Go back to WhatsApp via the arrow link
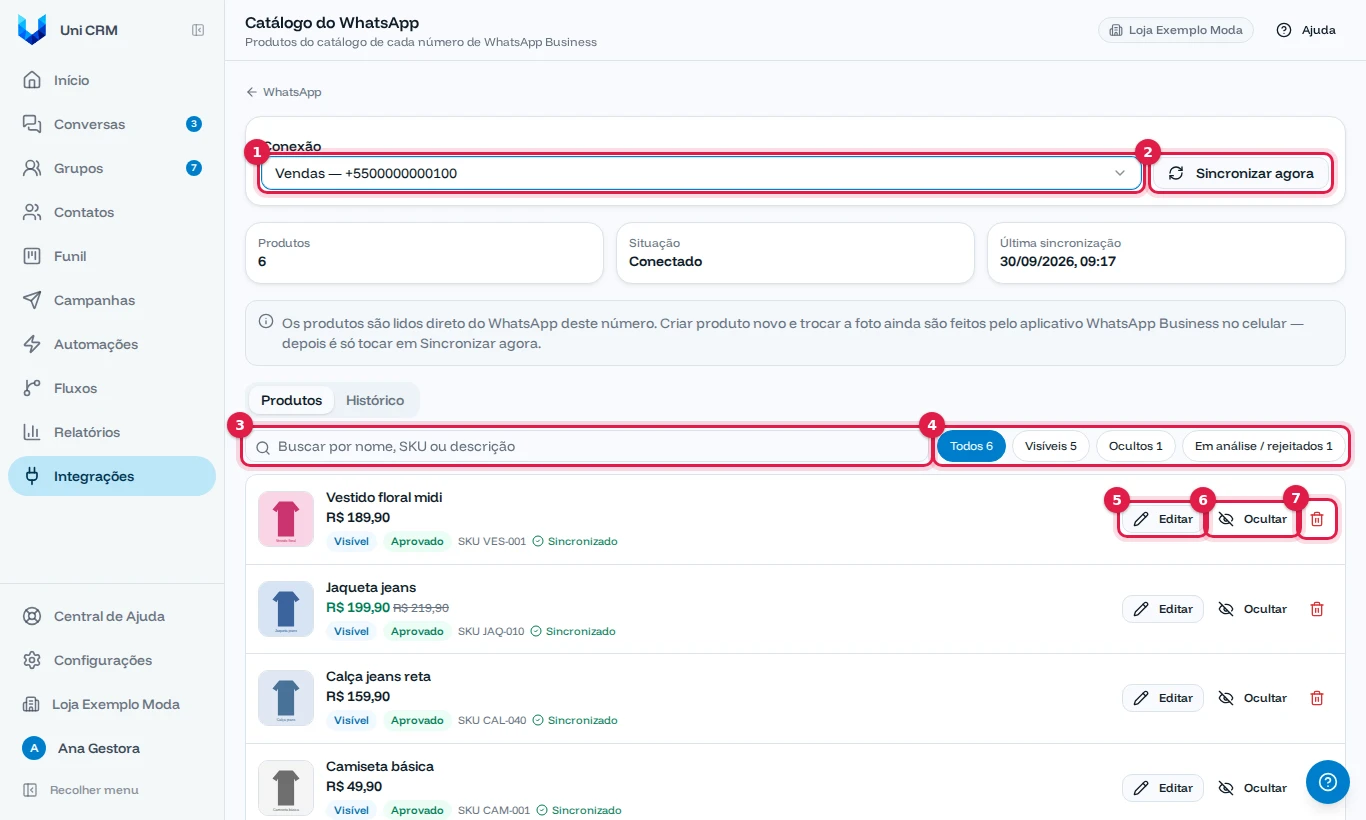The image size is (1366, 820). pyautogui.click(x=284, y=92)
